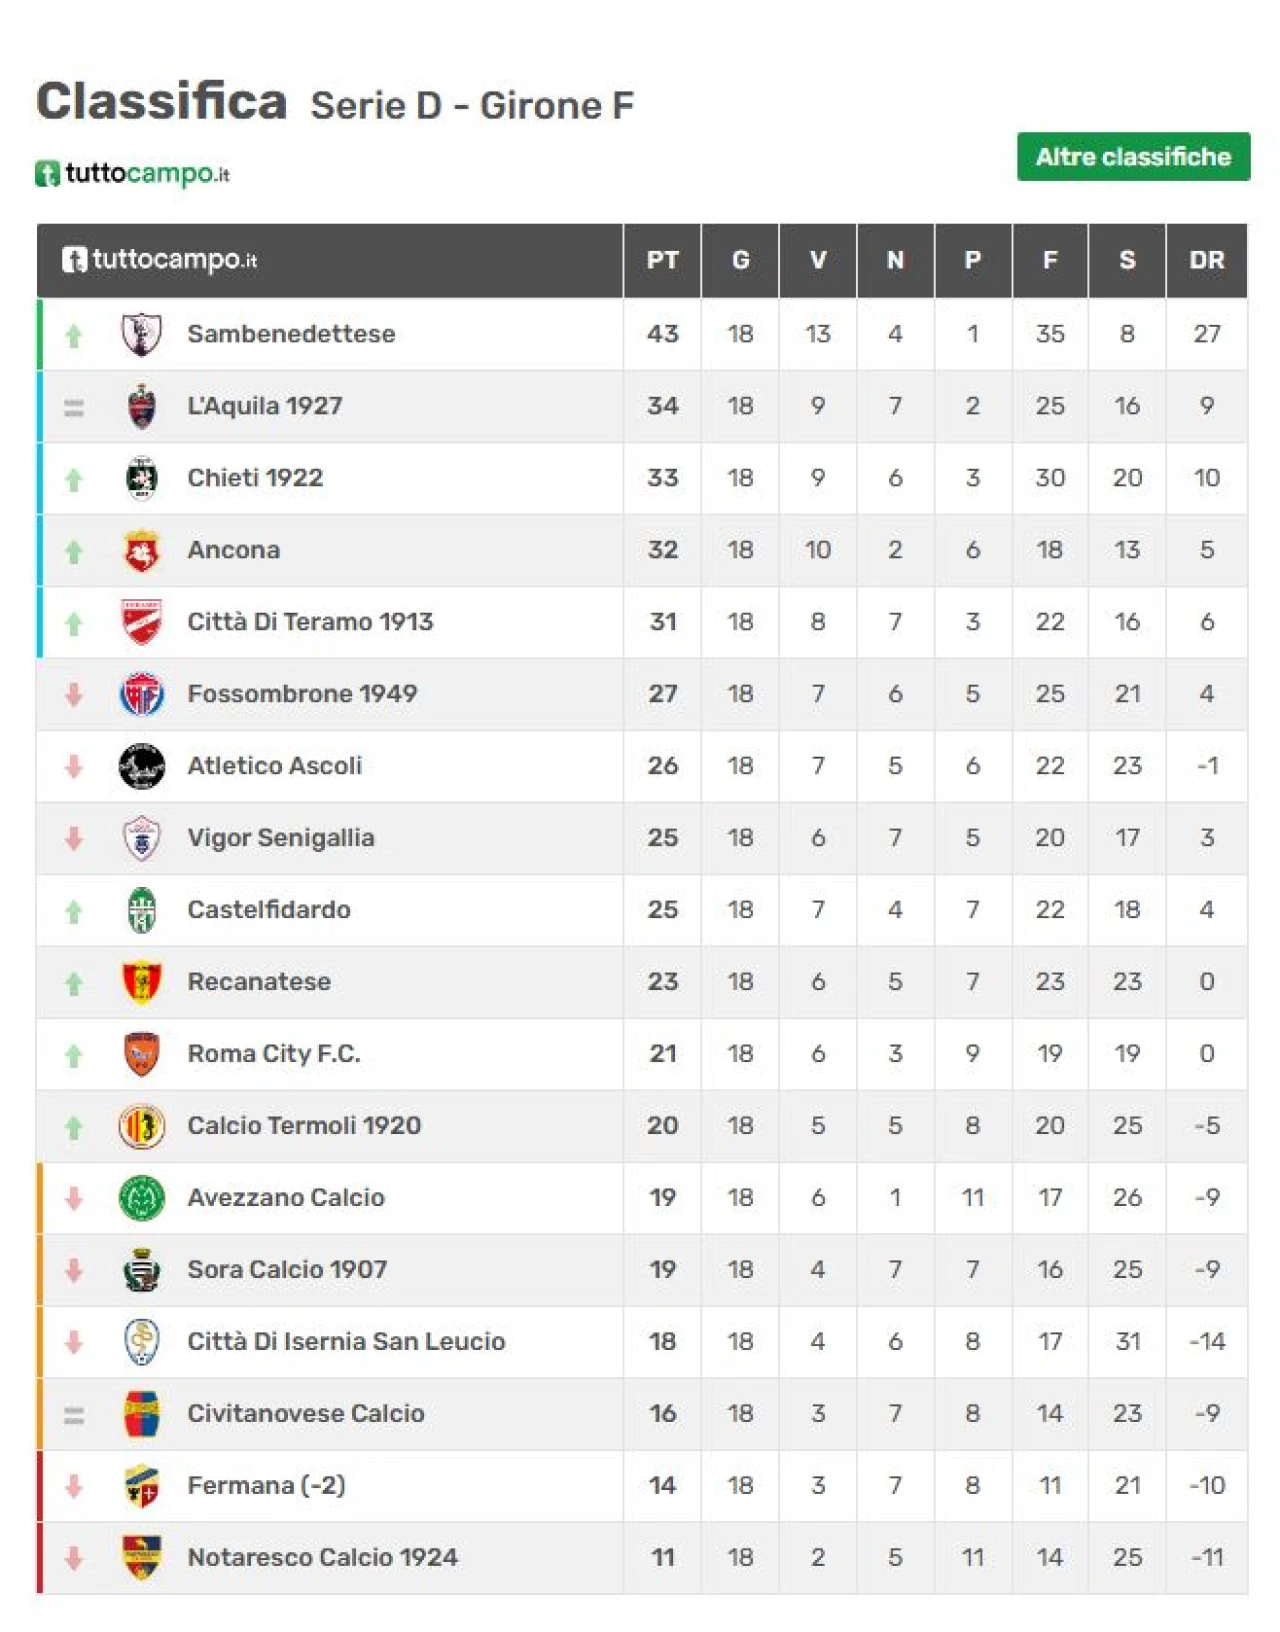Click the V wins column header

click(818, 260)
